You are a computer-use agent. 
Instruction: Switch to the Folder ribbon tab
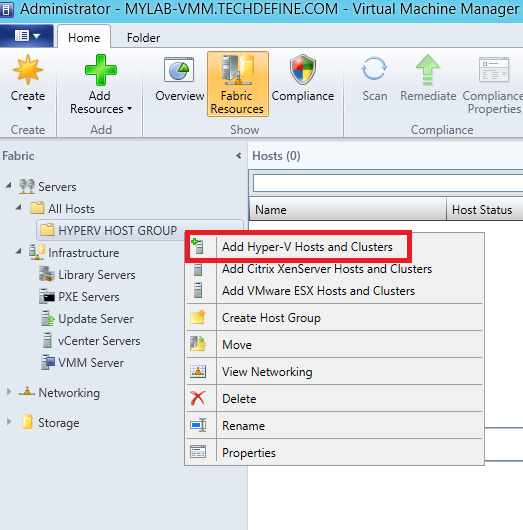pos(143,38)
